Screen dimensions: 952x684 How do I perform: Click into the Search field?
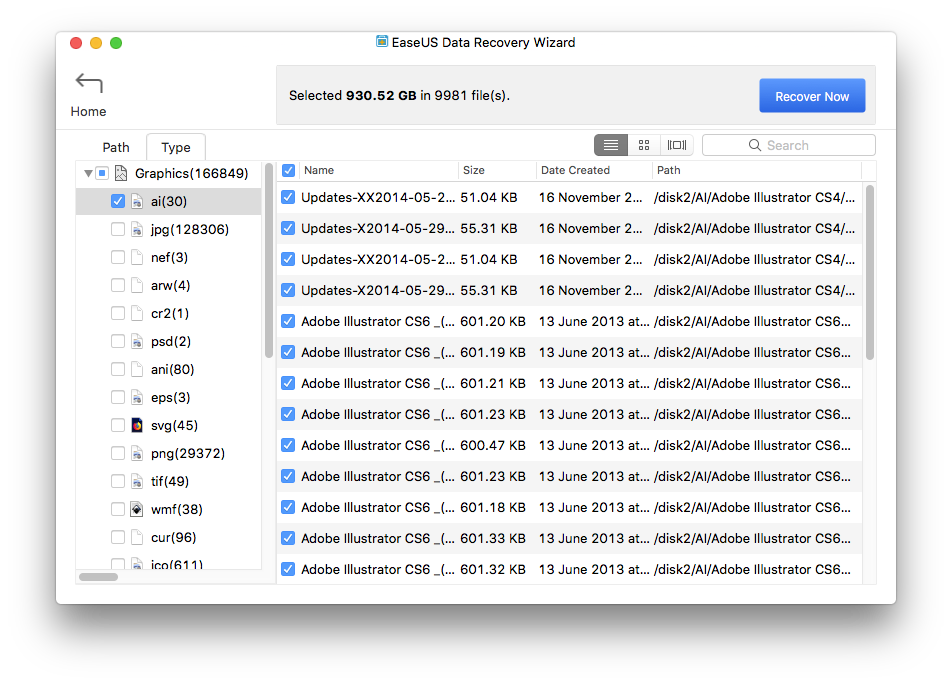(x=788, y=145)
